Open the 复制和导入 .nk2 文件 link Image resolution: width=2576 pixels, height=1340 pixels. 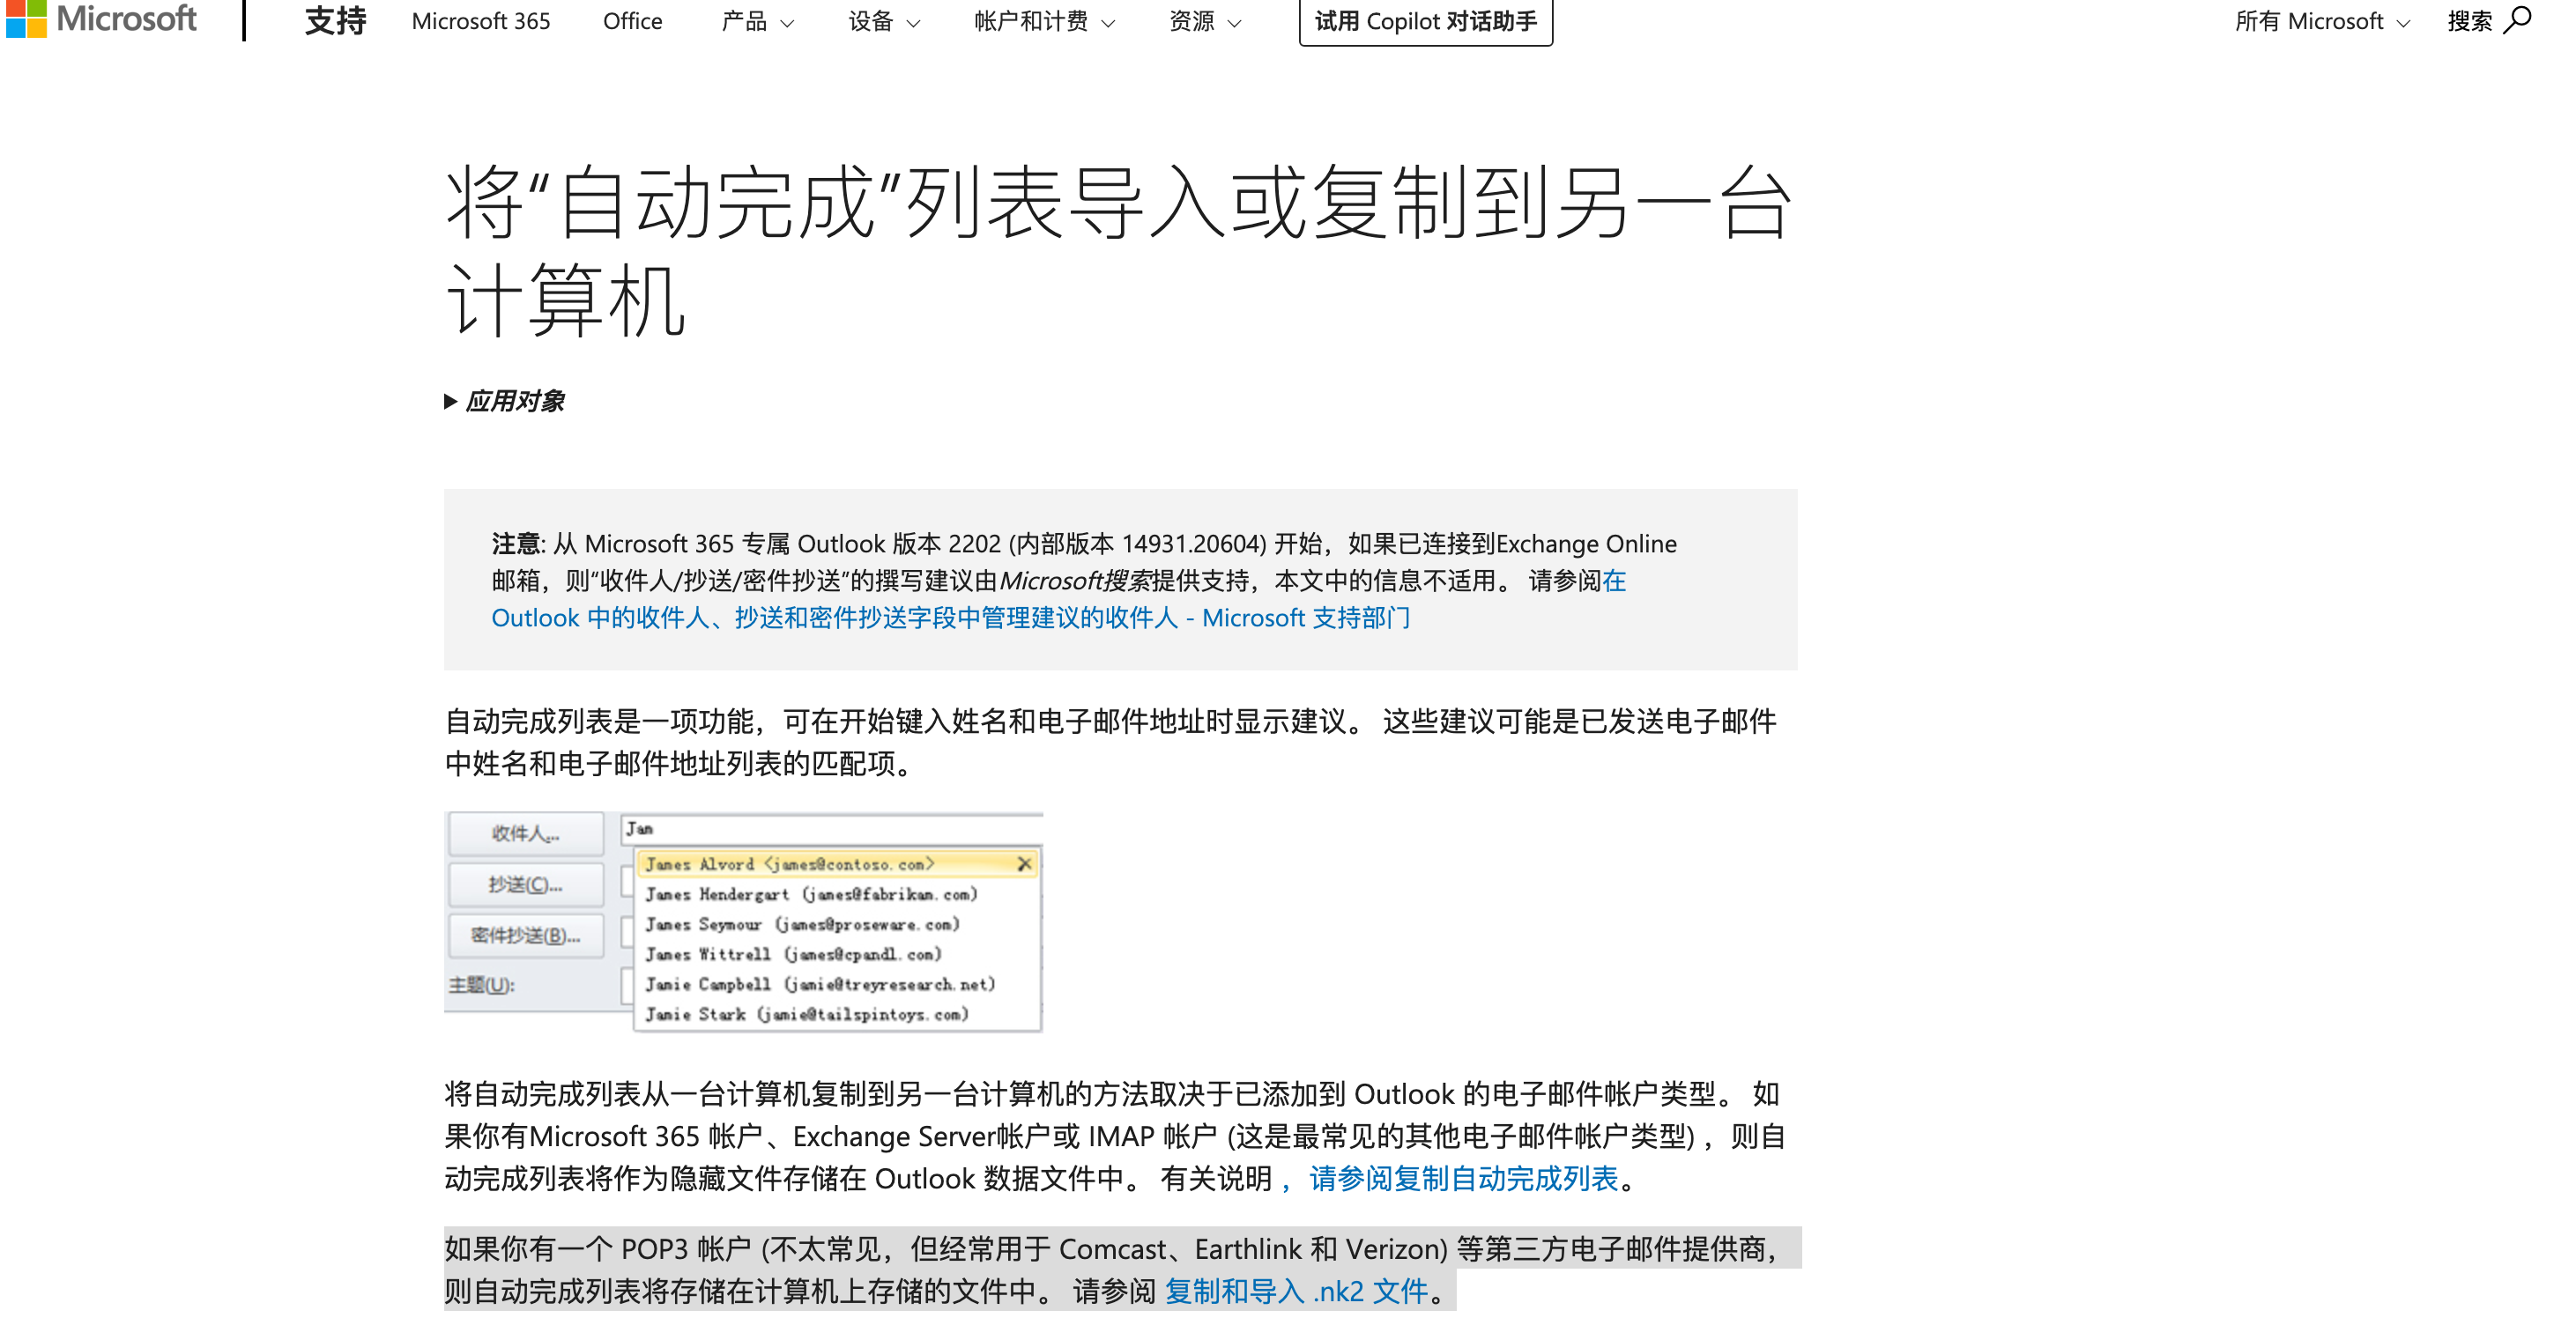click(1297, 1291)
